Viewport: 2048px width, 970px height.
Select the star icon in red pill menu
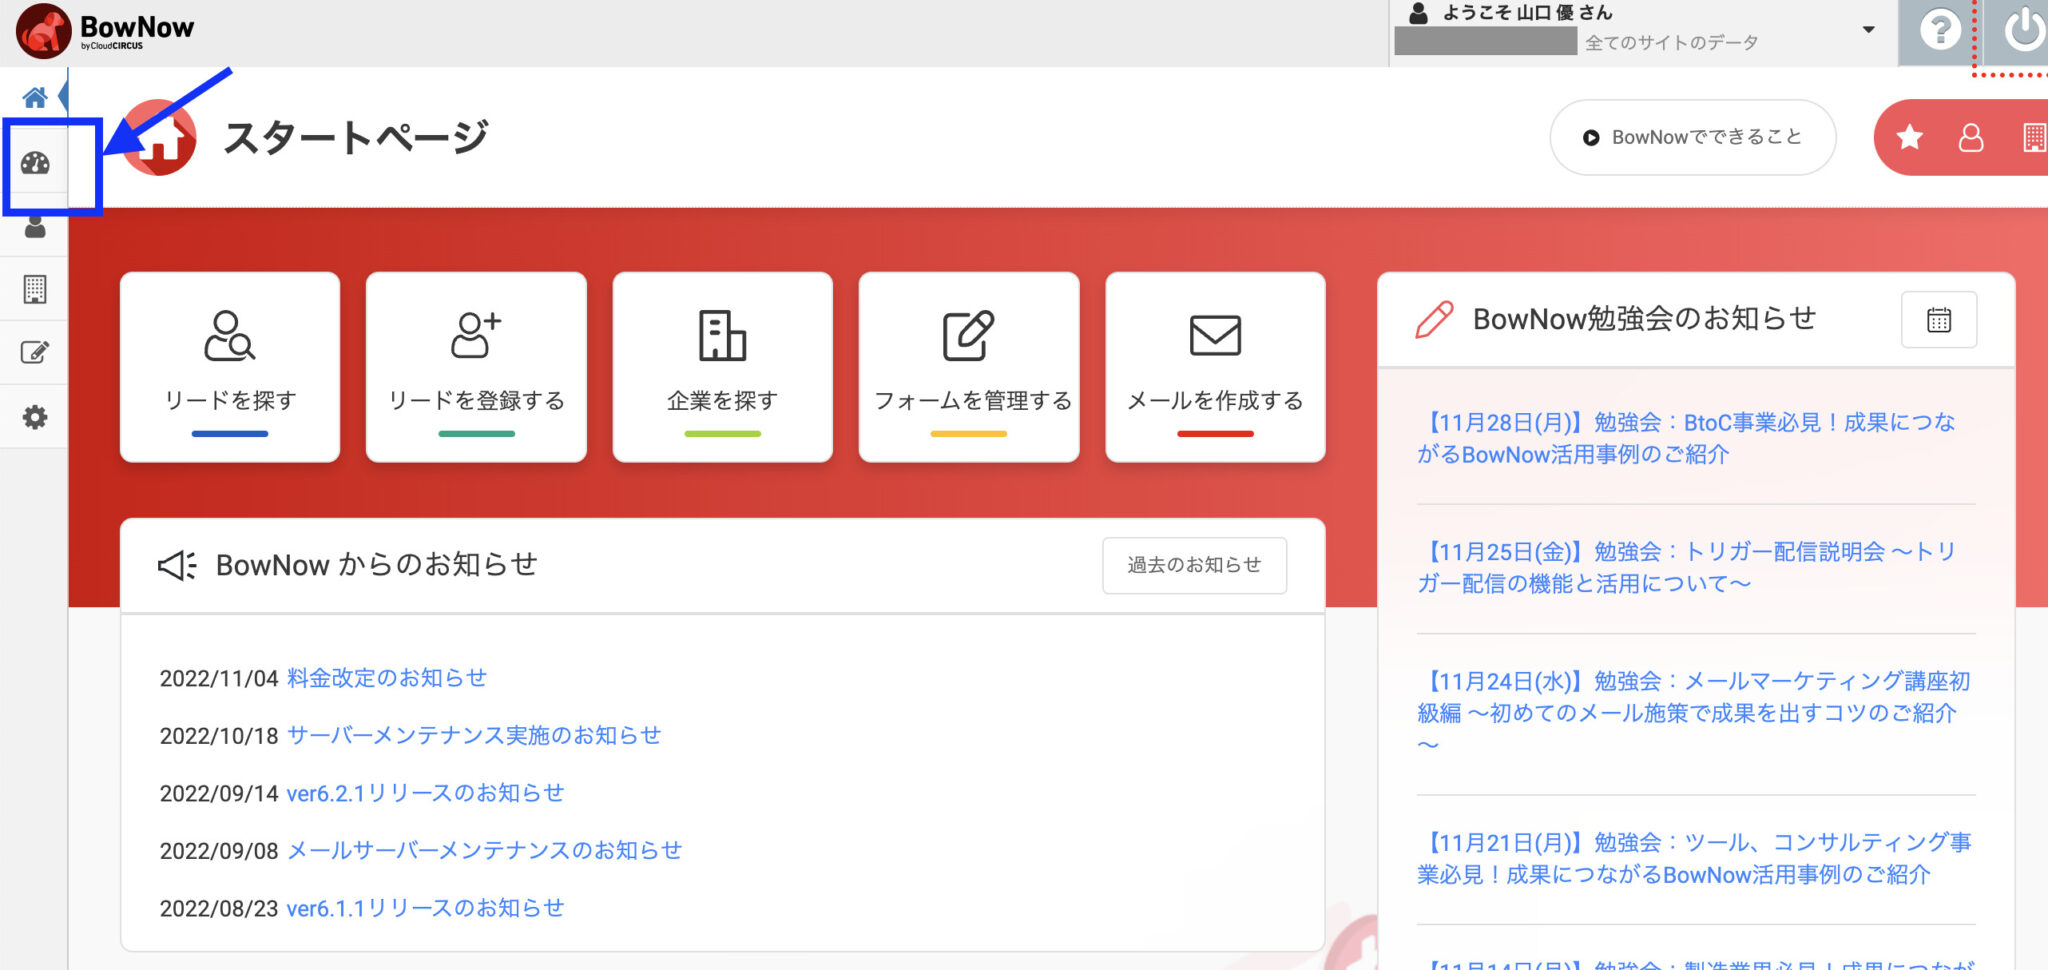(x=1911, y=137)
